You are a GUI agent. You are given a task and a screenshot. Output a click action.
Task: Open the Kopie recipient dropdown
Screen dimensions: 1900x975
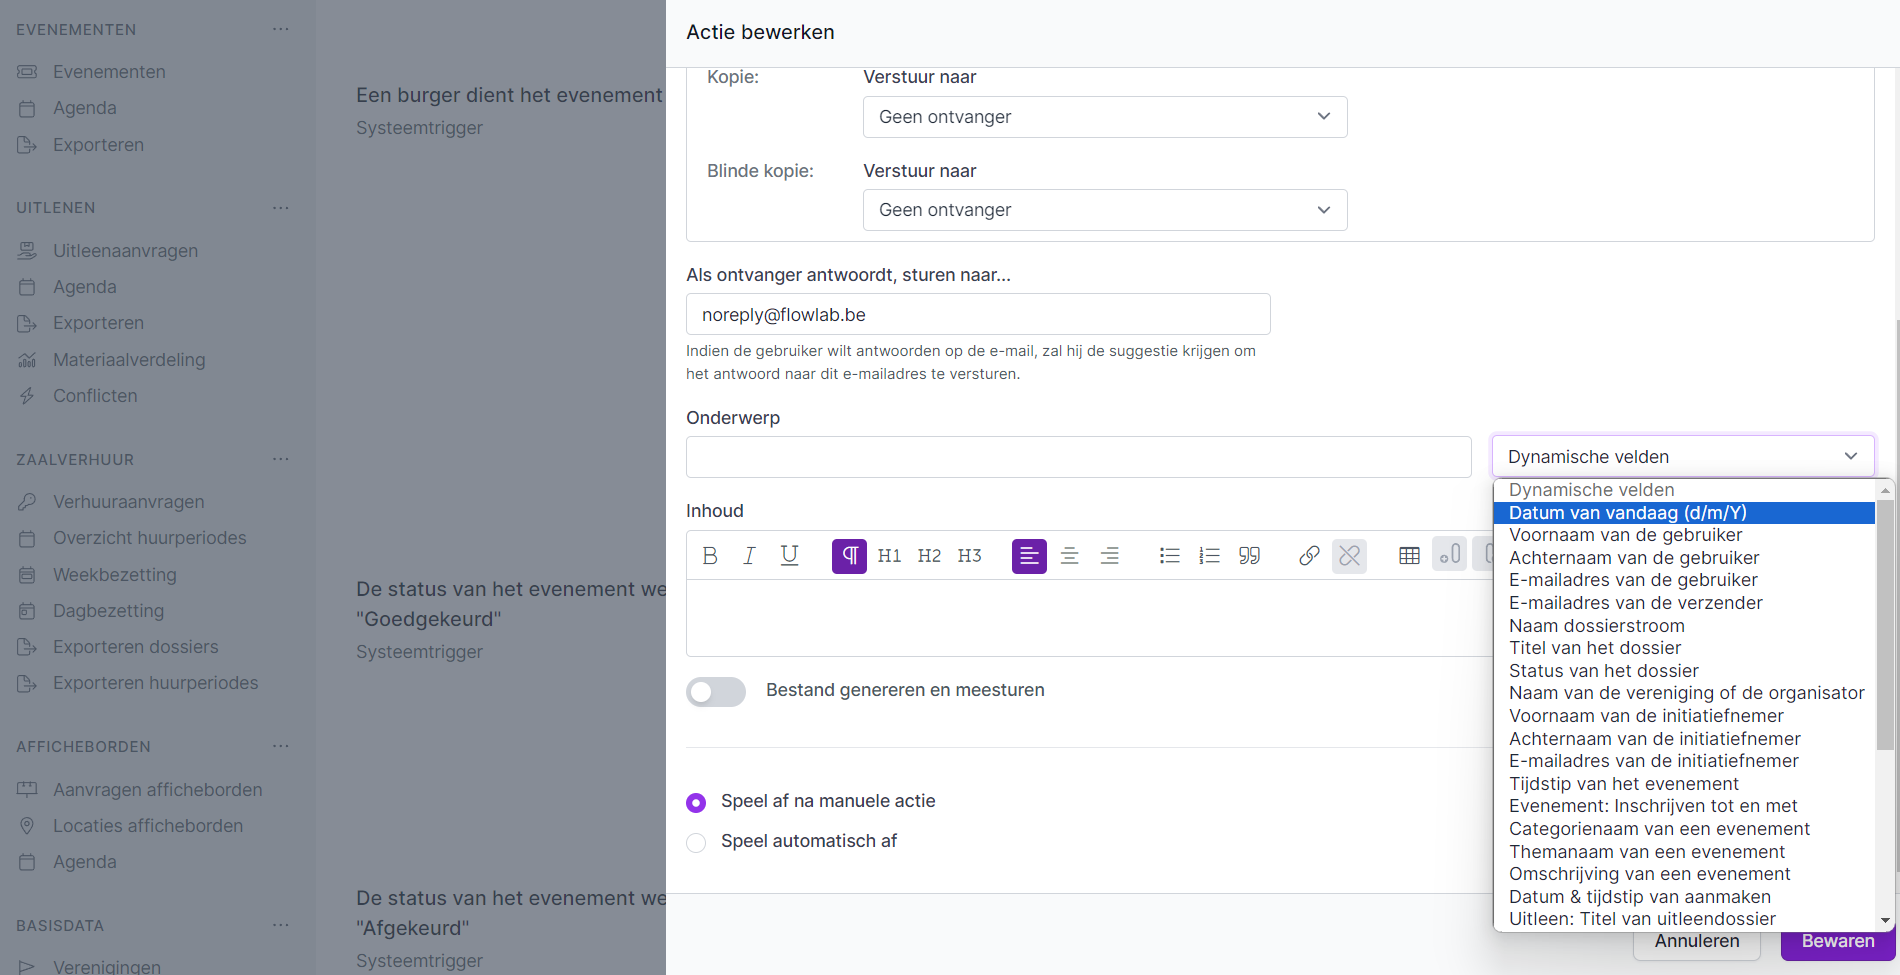1104,117
